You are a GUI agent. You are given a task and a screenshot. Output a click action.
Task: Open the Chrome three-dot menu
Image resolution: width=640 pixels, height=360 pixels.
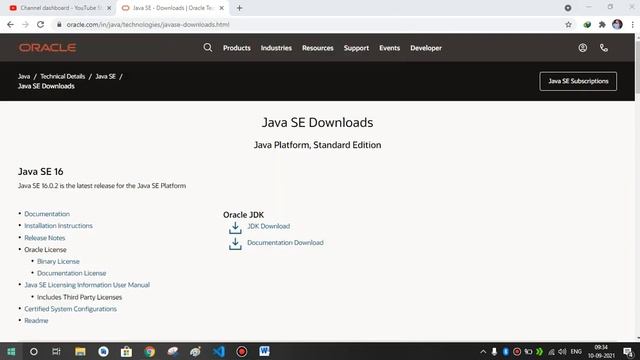[632, 24]
